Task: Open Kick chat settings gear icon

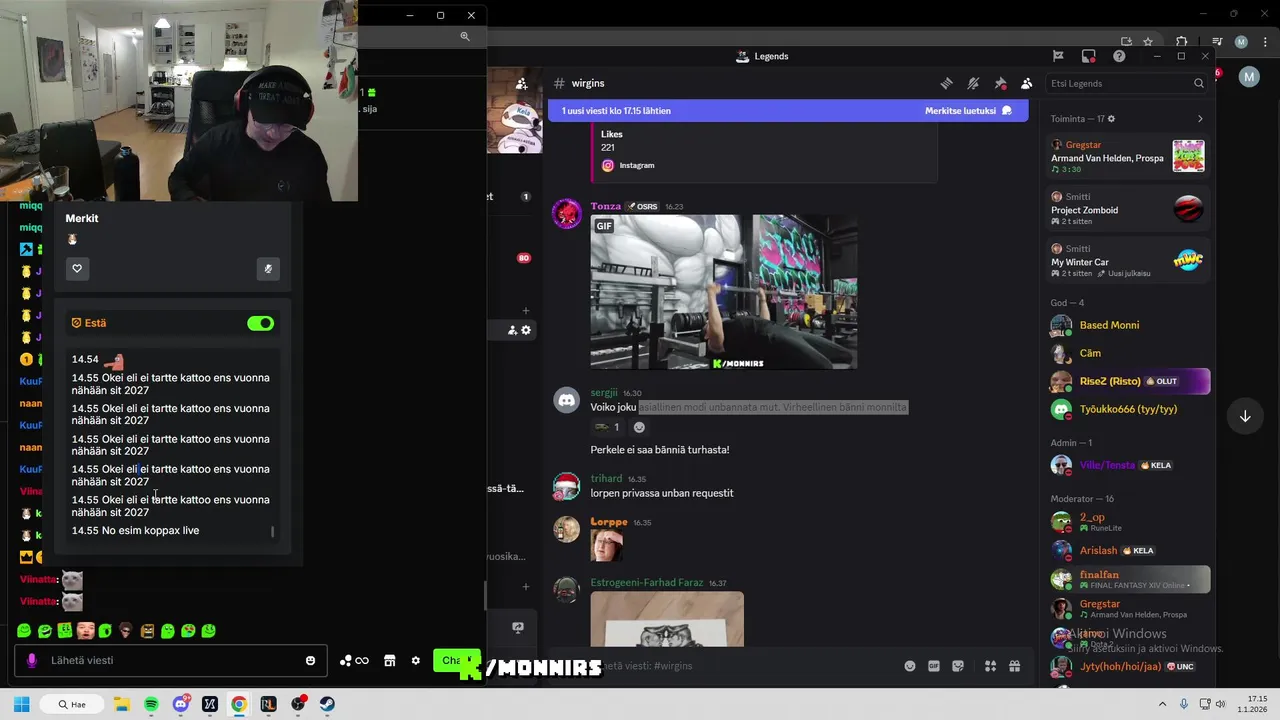Action: pyautogui.click(x=416, y=660)
